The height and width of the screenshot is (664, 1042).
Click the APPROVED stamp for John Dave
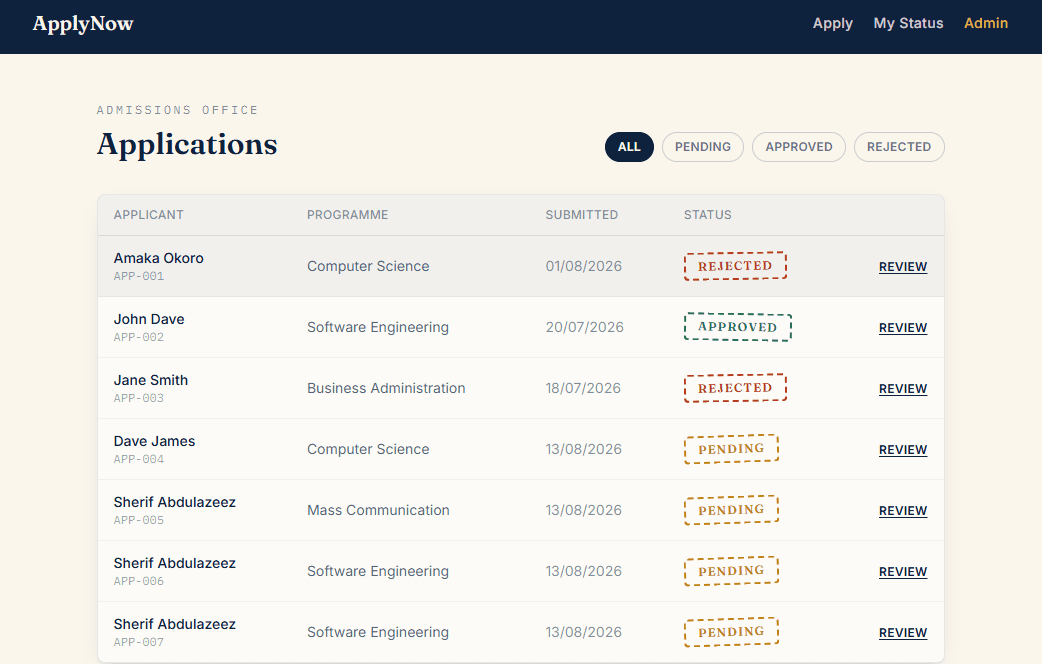tap(738, 327)
